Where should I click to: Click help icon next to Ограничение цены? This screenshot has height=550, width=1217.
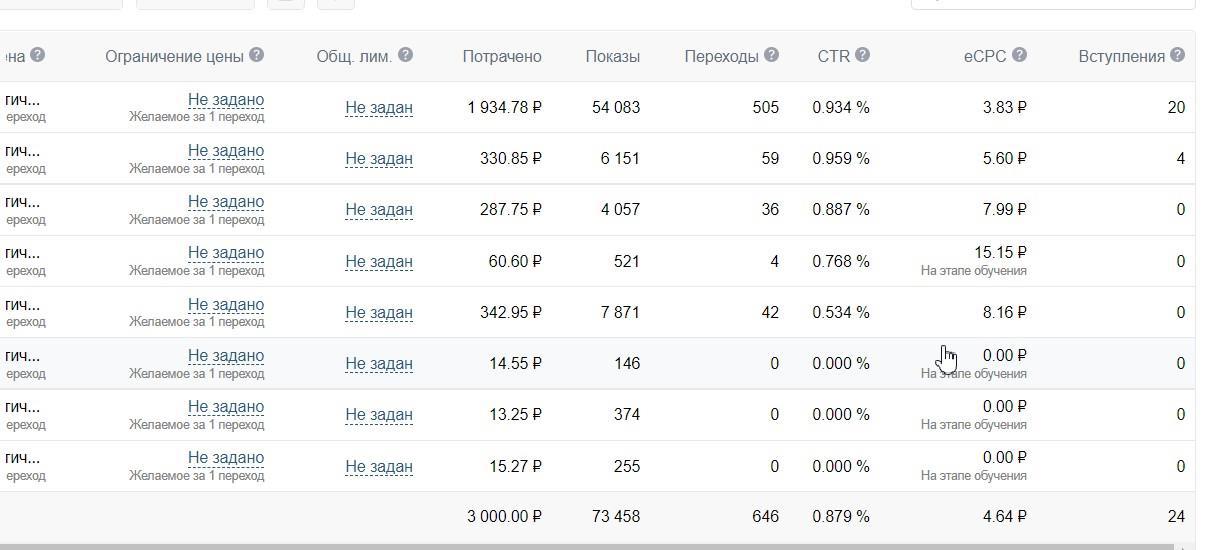click(257, 55)
